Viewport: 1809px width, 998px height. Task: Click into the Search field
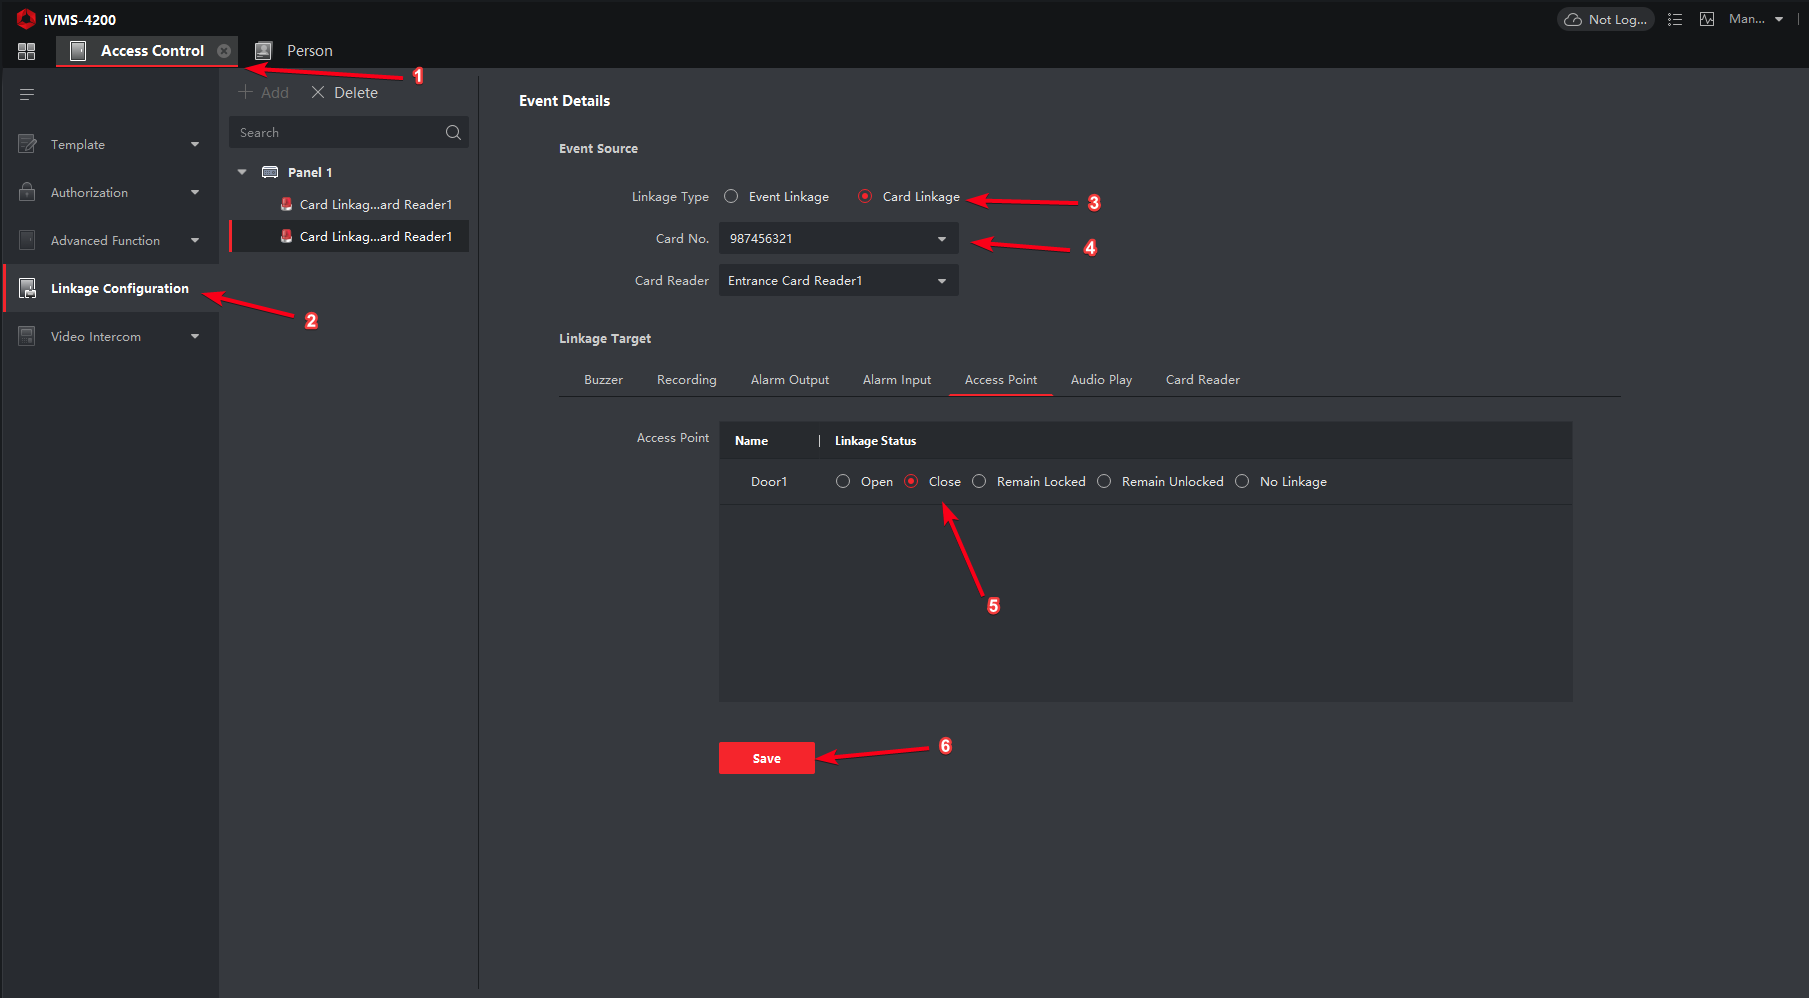335,132
